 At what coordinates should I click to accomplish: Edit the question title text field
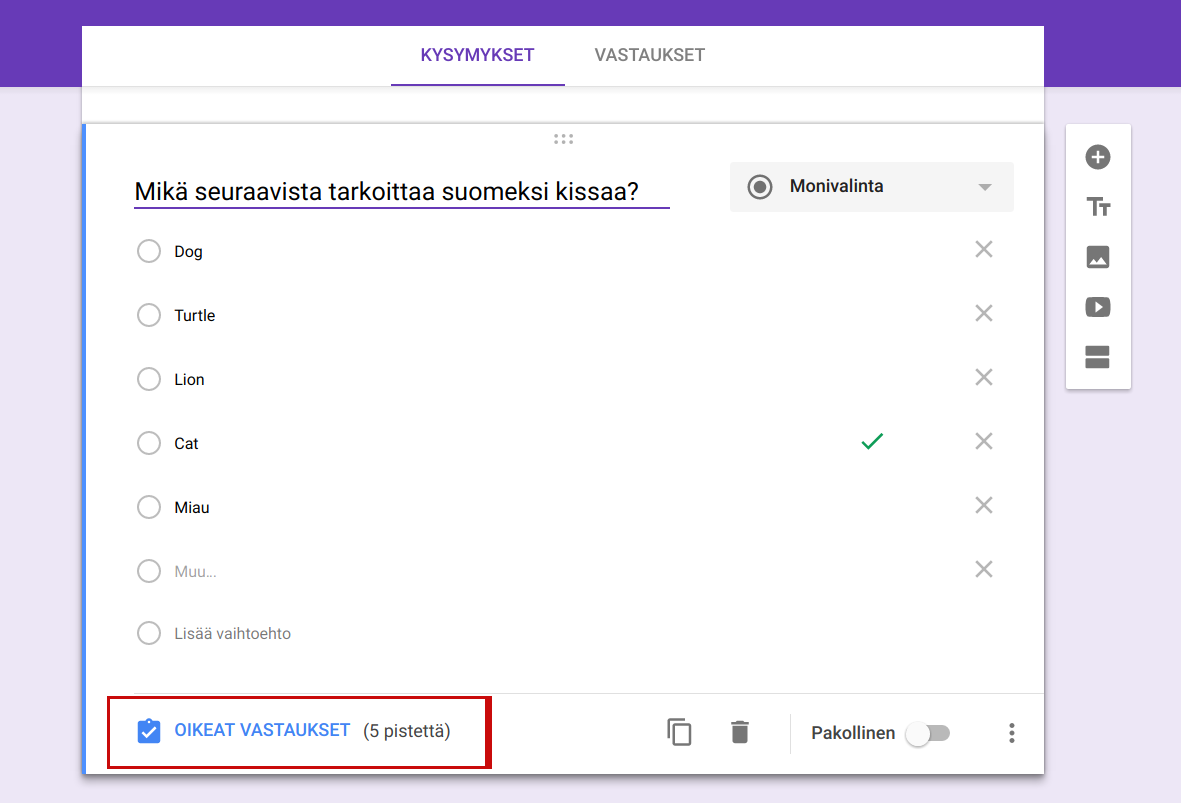coord(400,191)
